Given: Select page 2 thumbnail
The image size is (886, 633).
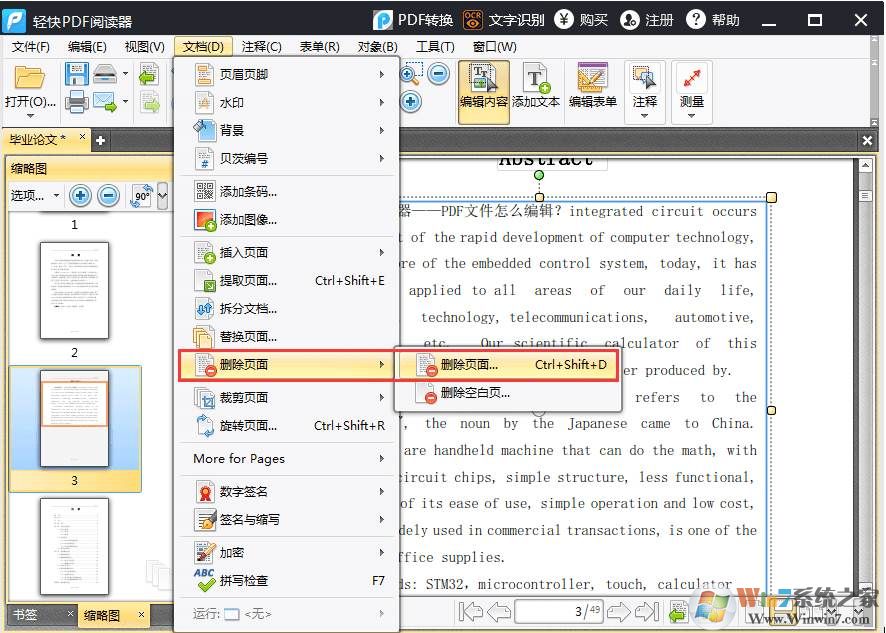Looking at the screenshot, I should (74, 291).
